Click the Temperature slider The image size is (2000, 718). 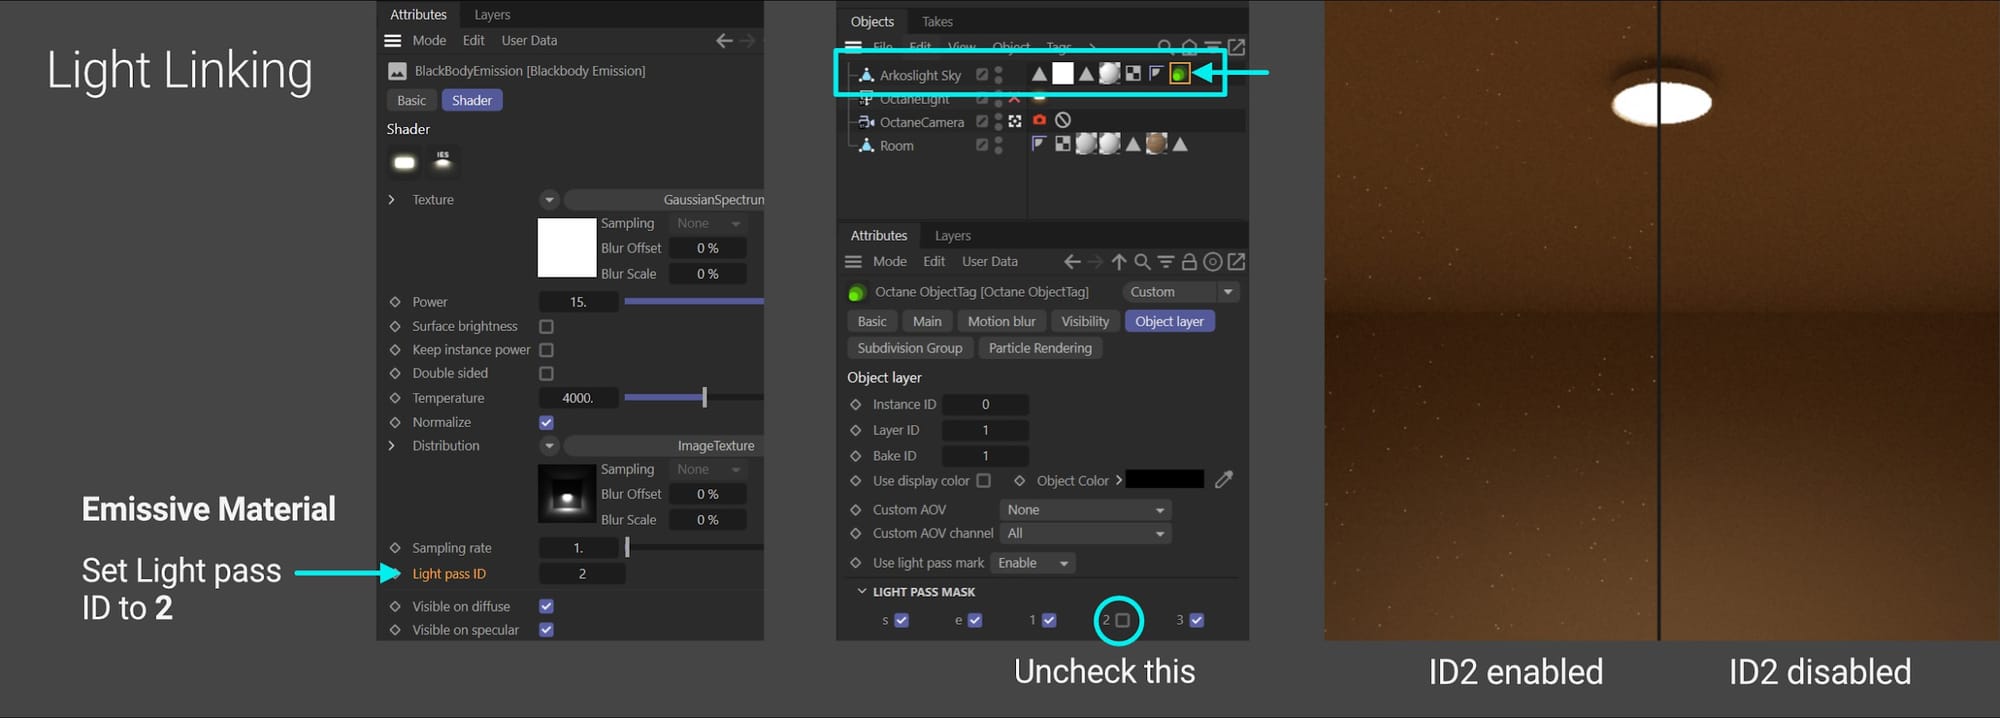pos(694,398)
